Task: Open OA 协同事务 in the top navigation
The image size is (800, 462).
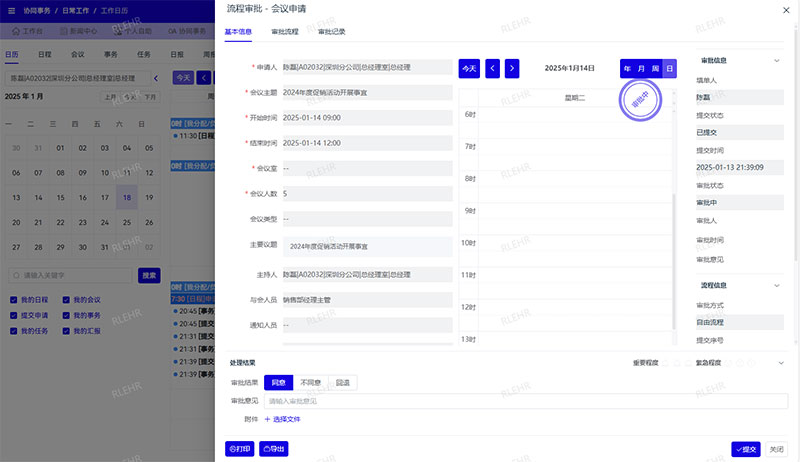Action: pyautogui.click(x=187, y=31)
